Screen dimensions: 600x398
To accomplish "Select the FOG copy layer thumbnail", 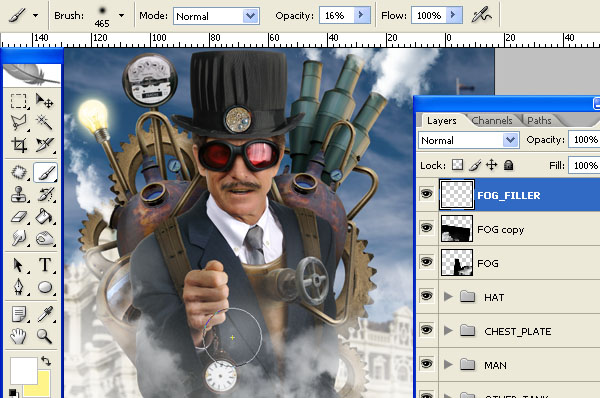I will point(457,228).
